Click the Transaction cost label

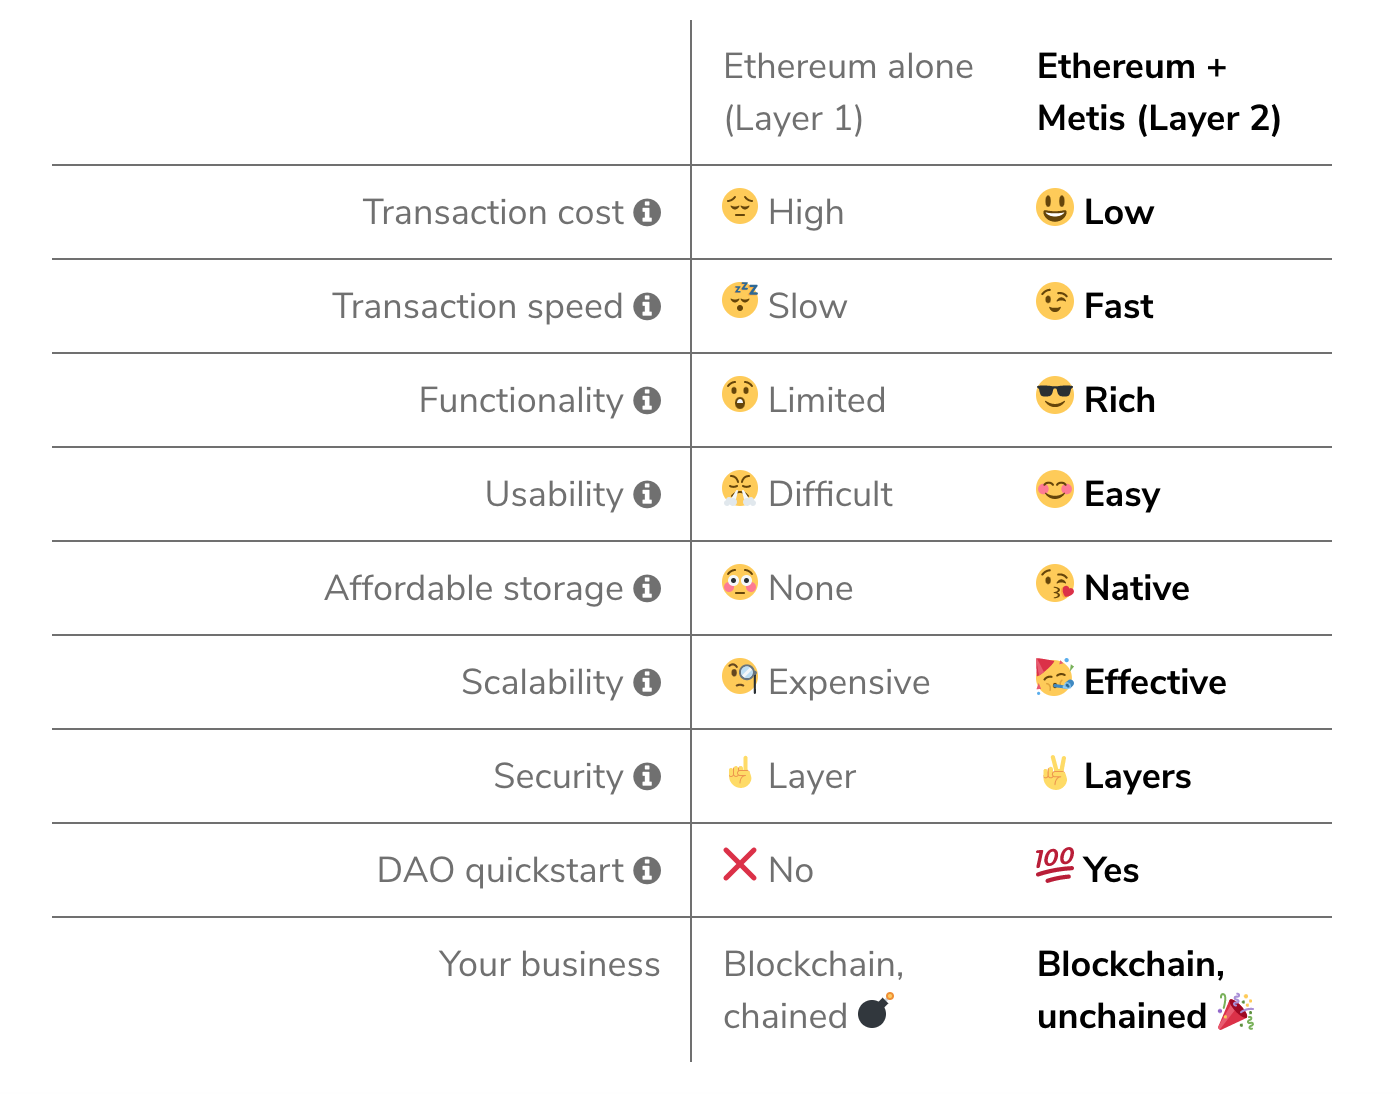pyautogui.click(x=493, y=212)
